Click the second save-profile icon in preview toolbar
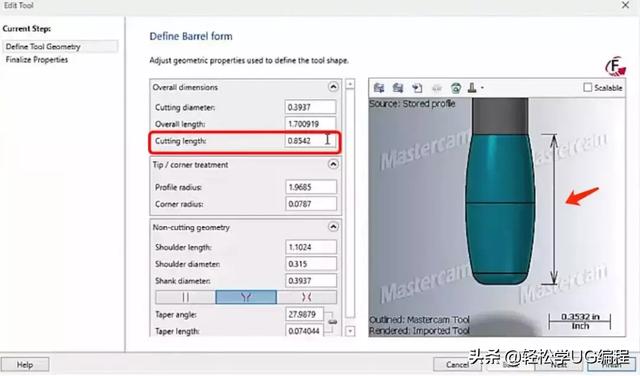This screenshot has height=376, width=640. coord(398,88)
